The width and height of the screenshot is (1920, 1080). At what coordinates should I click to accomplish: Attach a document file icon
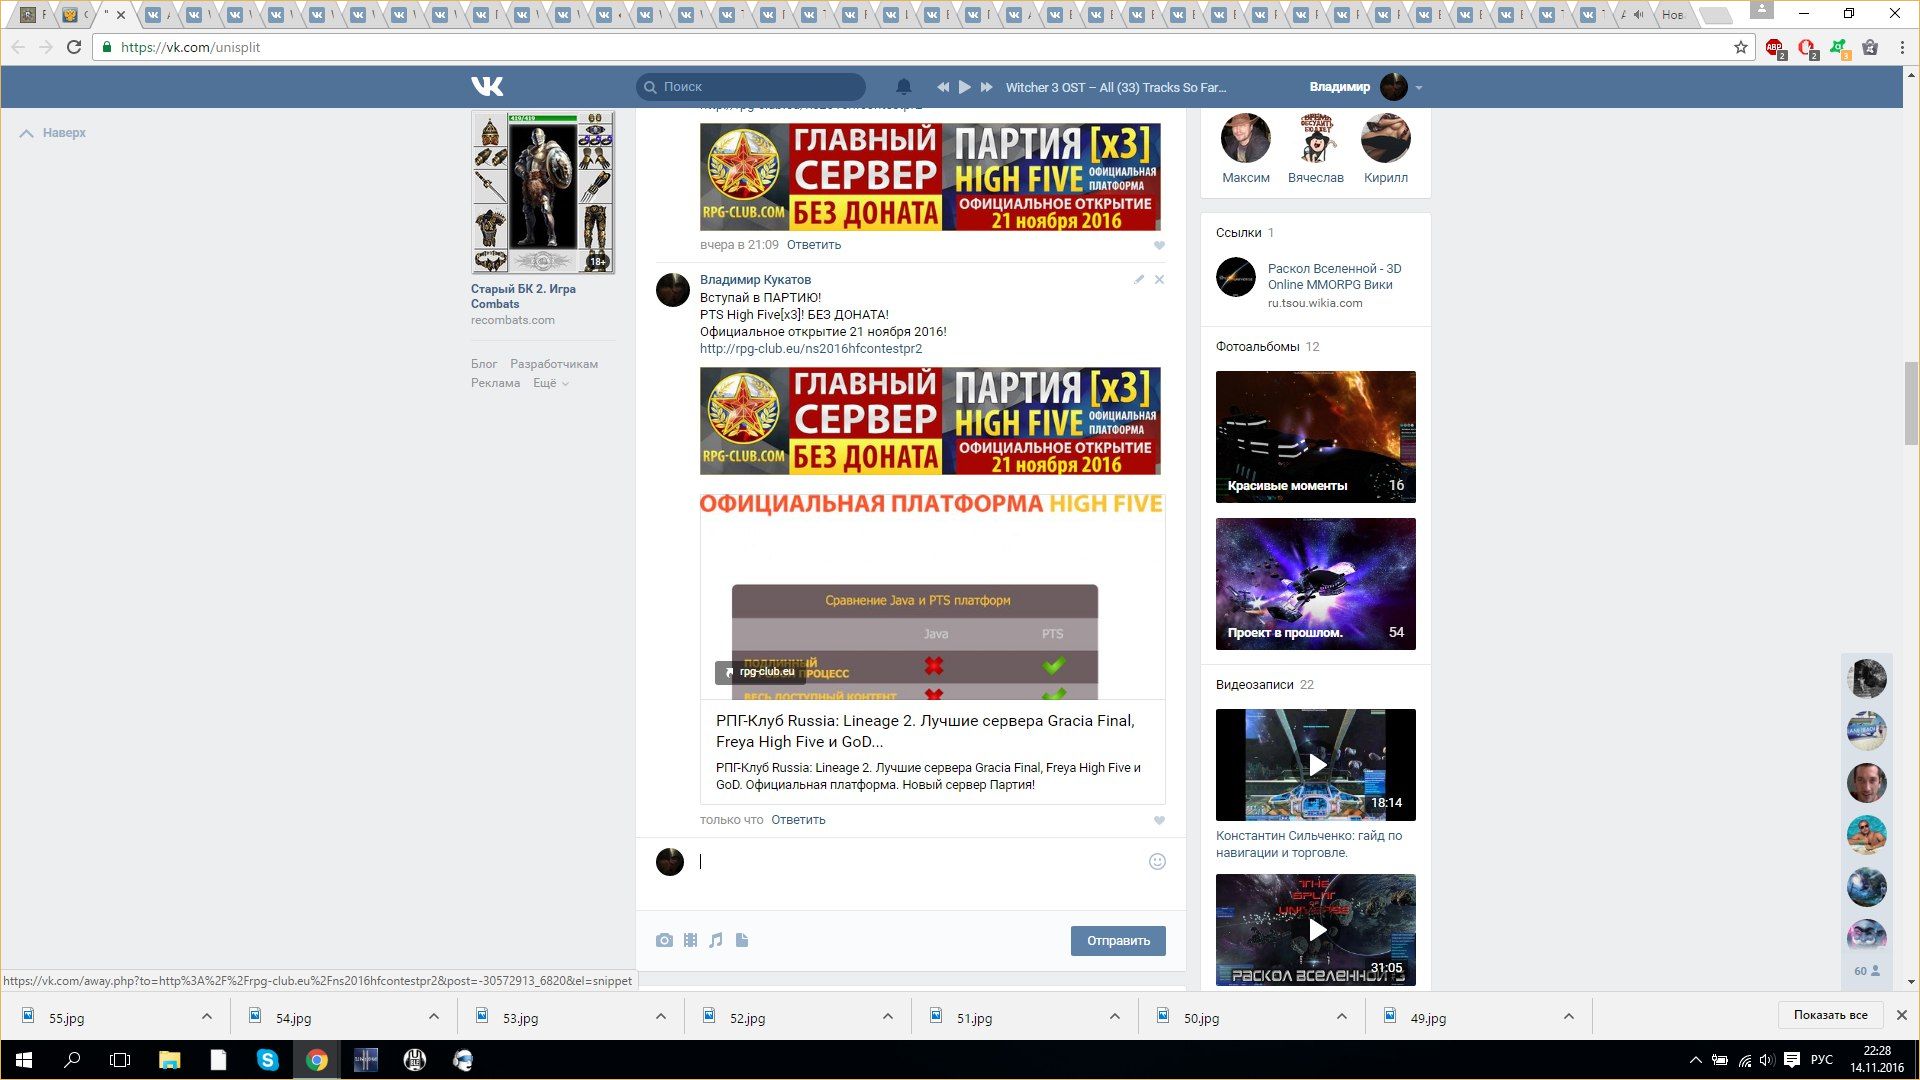pos(742,940)
